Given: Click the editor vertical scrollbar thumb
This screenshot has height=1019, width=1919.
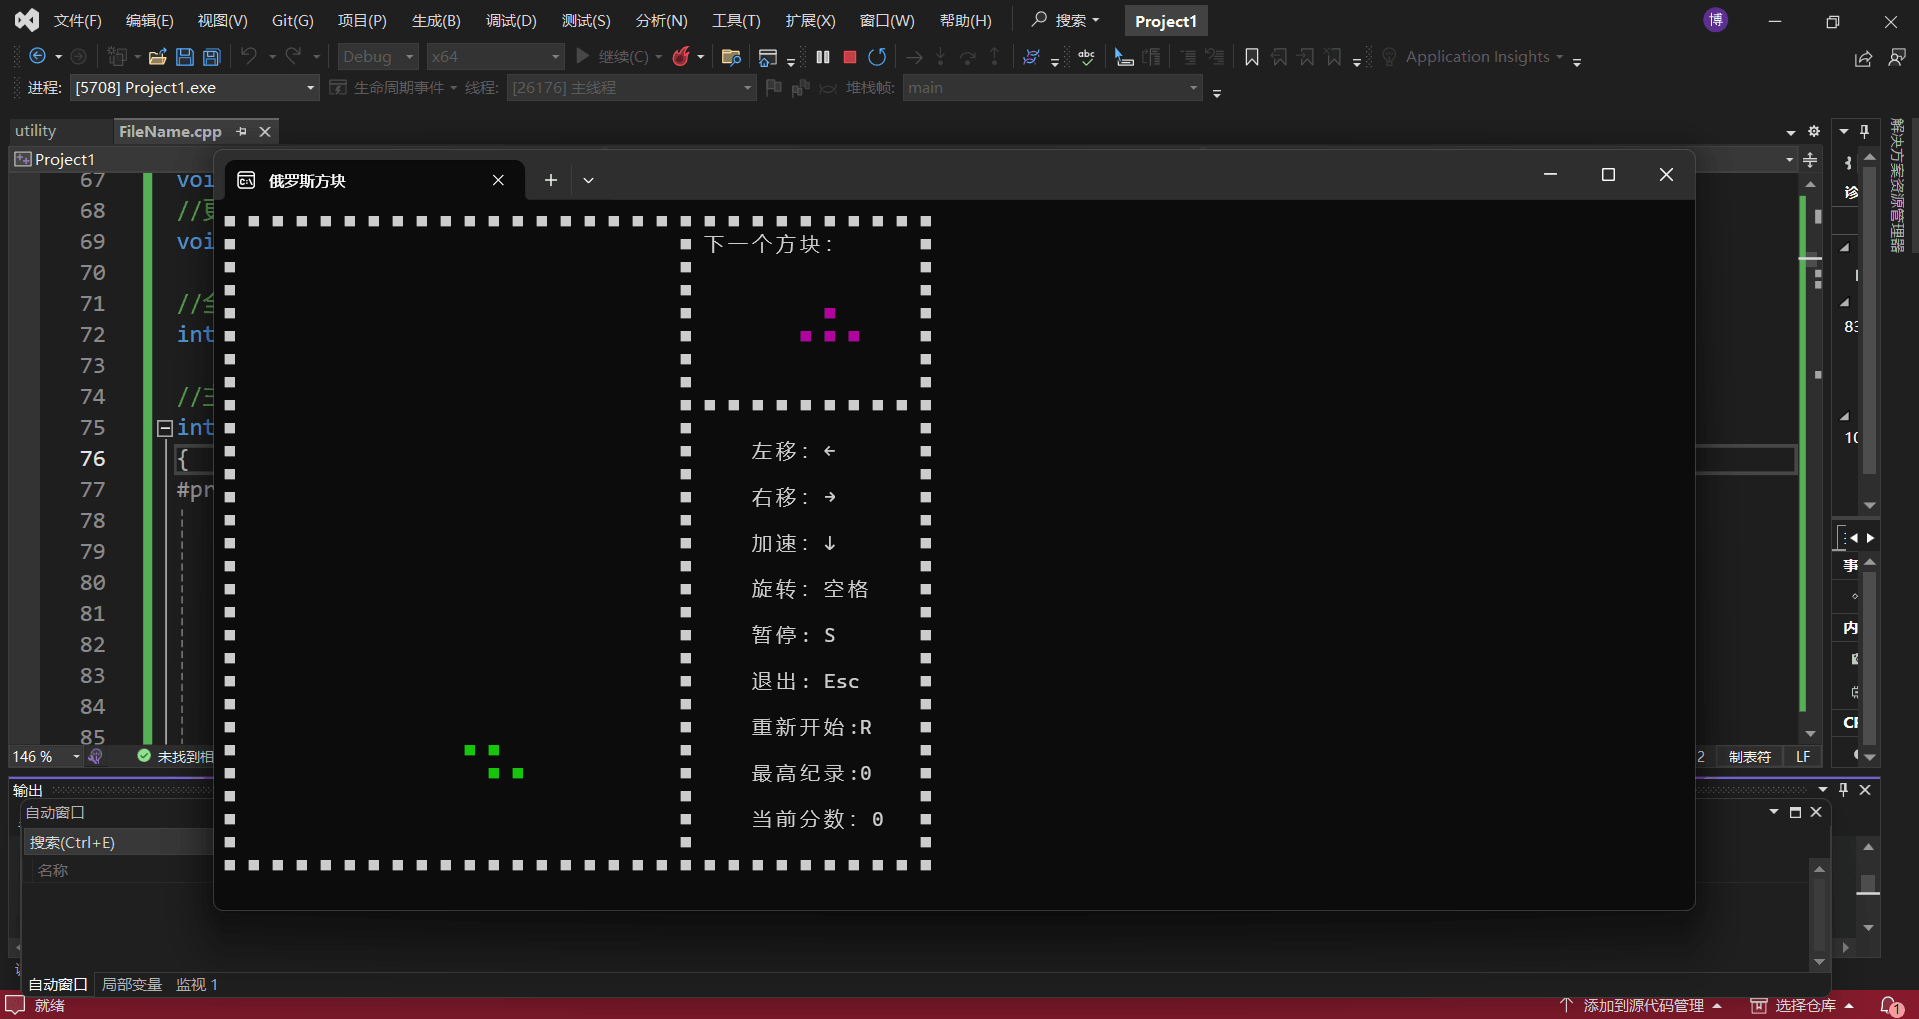Looking at the screenshot, I should [x=1810, y=259].
